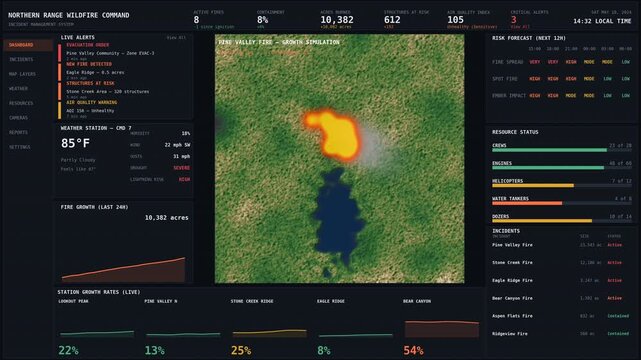This screenshot has width=641, height=360.
Task: Open Stone Creek Fire in the Incidents list
Action: click(x=512, y=263)
